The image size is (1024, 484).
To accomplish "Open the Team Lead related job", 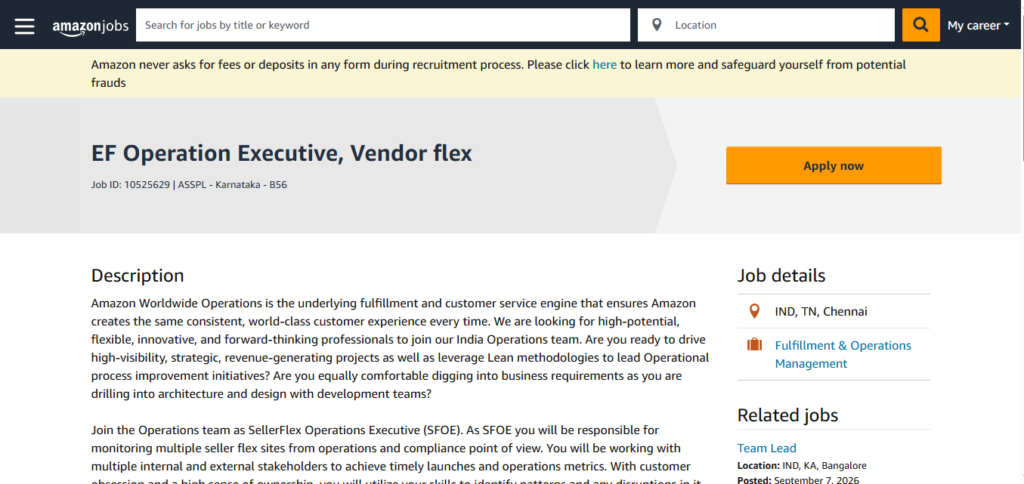I will point(767,448).
